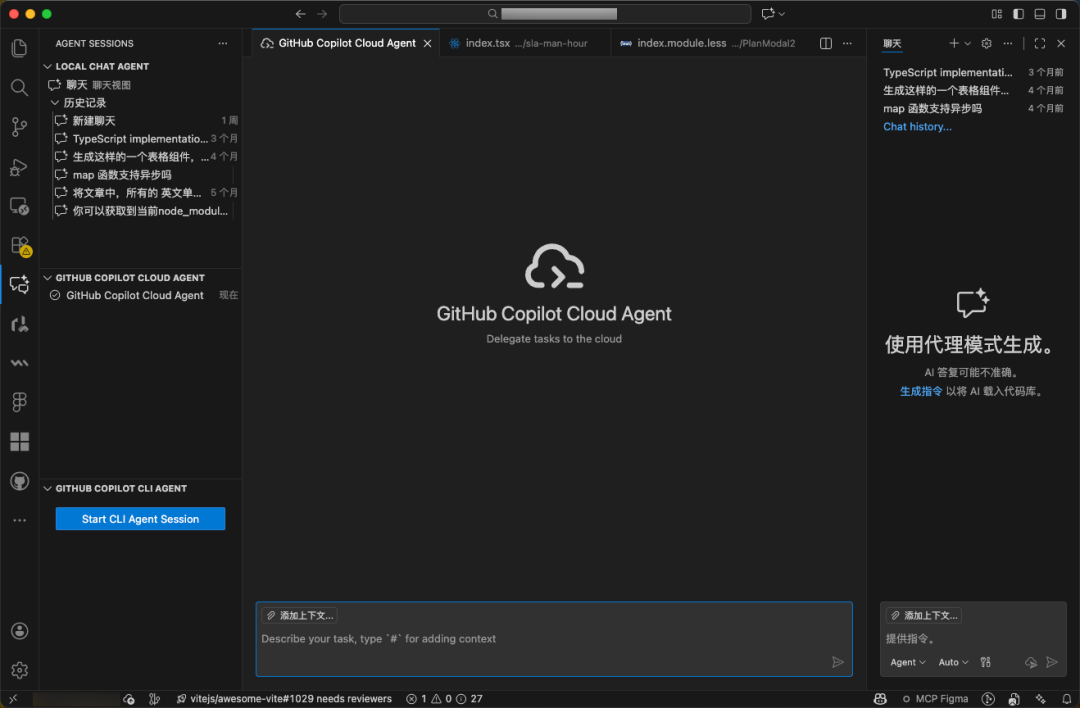Open 生成这样的一个表格组件 in right chat list
The width and height of the screenshot is (1080, 708).
(x=973, y=90)
